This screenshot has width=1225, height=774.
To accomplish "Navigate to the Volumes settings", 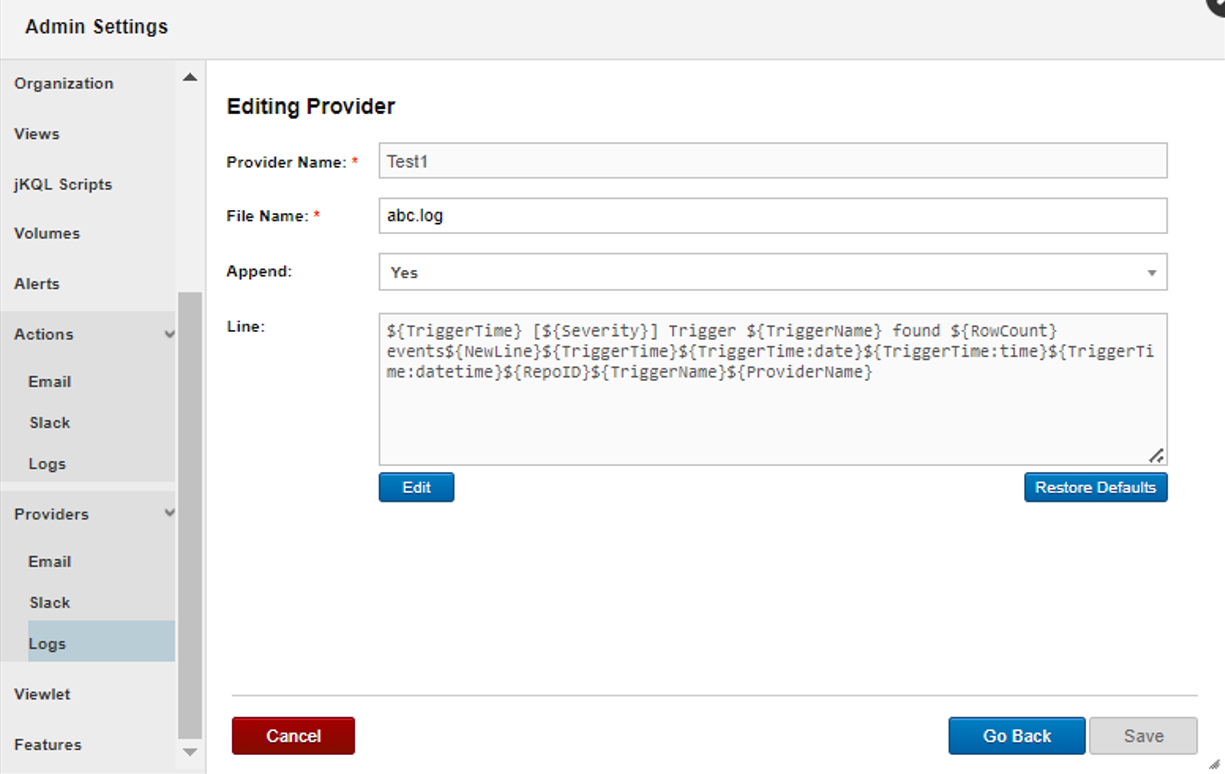I will tap(47, 233).
